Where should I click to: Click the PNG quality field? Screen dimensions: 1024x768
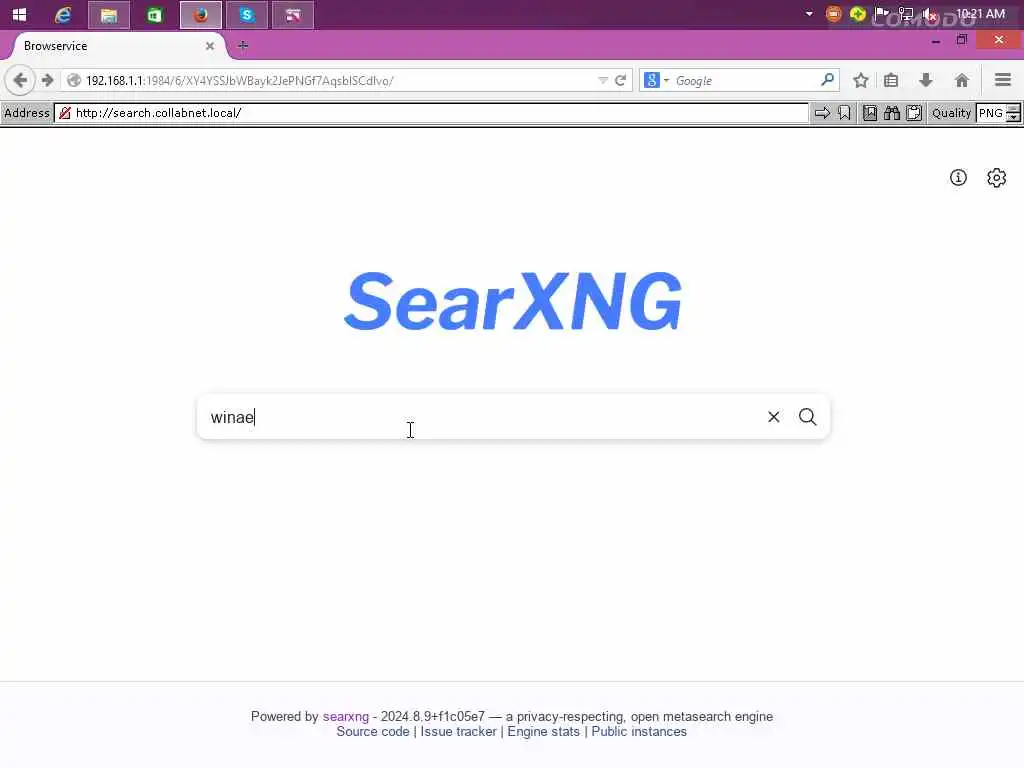pyautogui.click(x=991, y=113)
